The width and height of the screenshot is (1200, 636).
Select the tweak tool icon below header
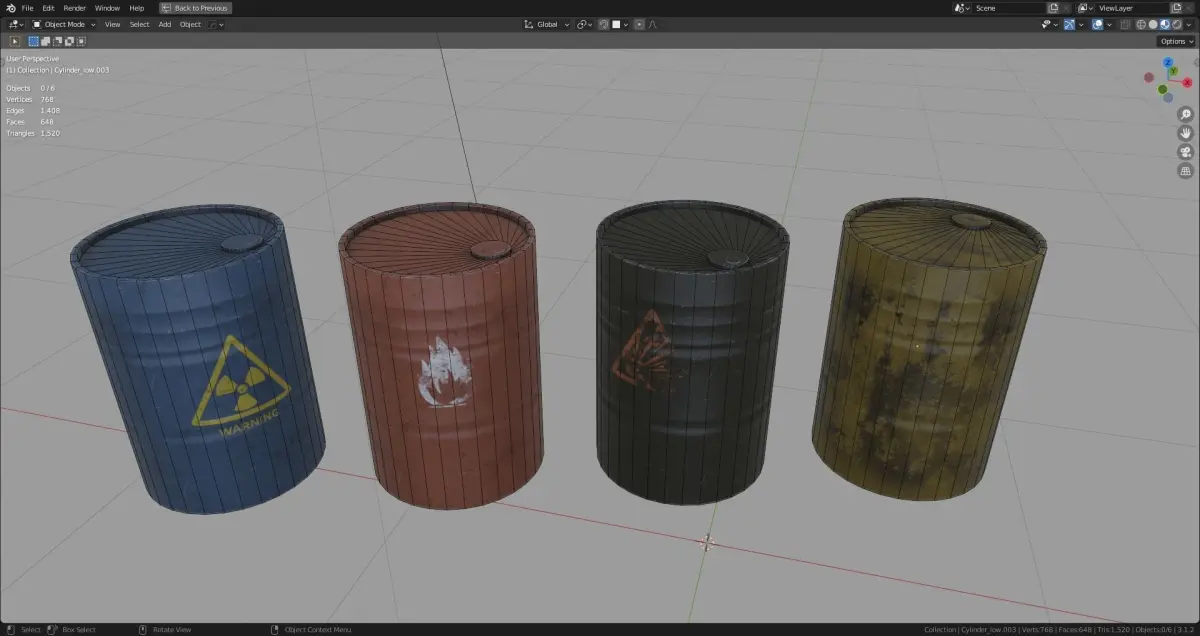[15, 41]
